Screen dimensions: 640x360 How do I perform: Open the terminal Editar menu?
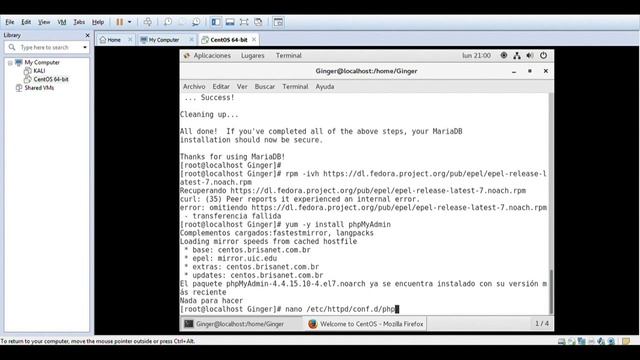point(221,87)
